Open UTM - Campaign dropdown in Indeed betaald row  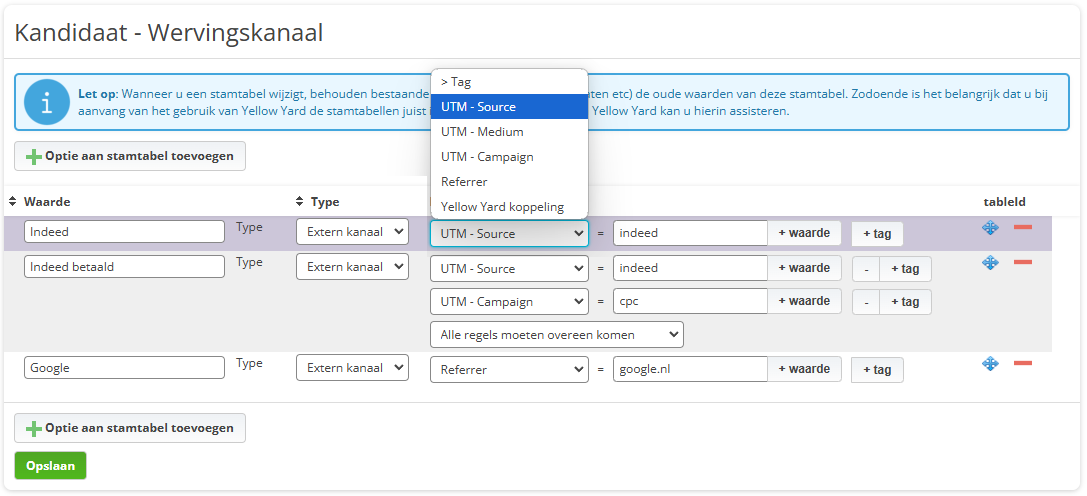click(x=510, y=302)
